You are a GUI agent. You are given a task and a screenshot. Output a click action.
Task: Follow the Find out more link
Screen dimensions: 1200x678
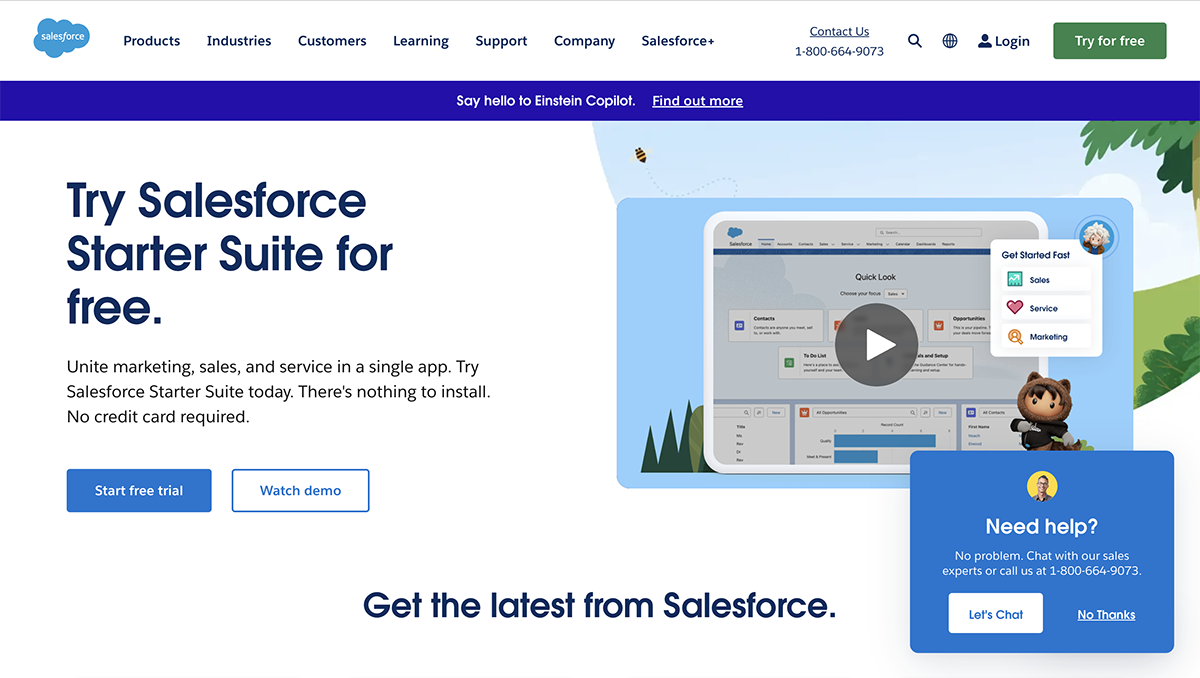[697, 101]
